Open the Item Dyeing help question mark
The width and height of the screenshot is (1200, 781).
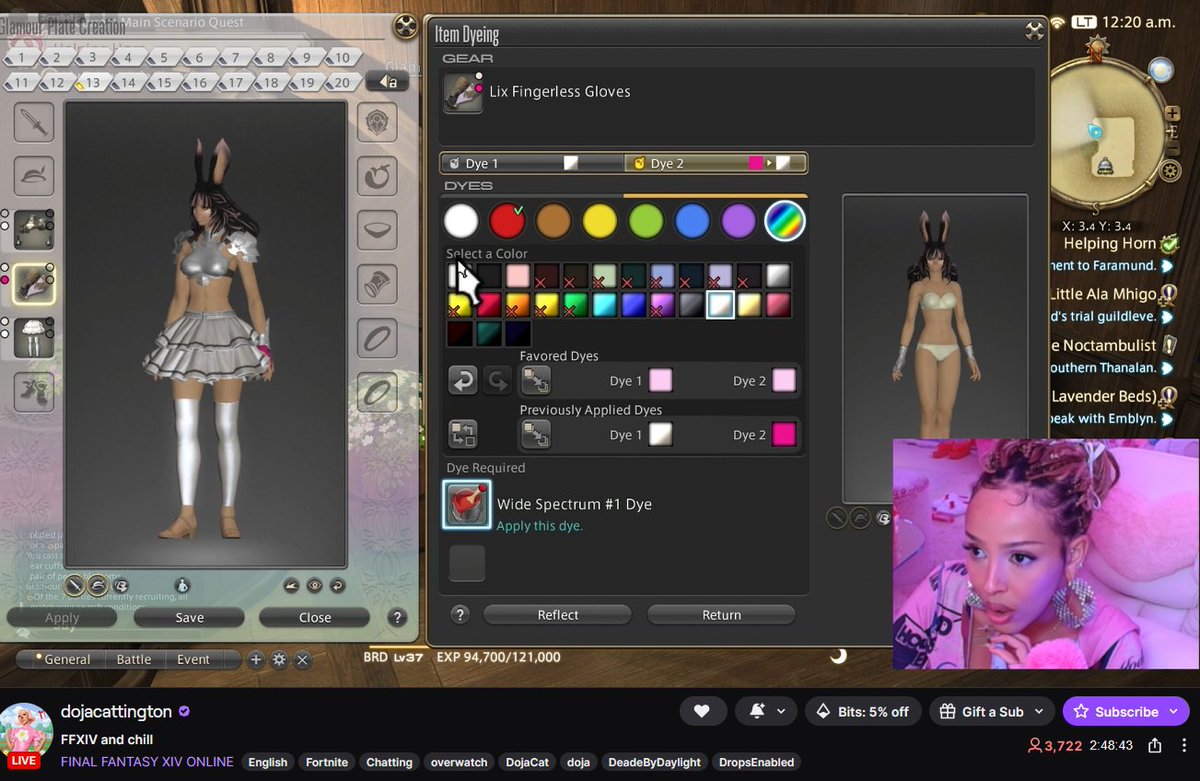(x=460, y=615)
